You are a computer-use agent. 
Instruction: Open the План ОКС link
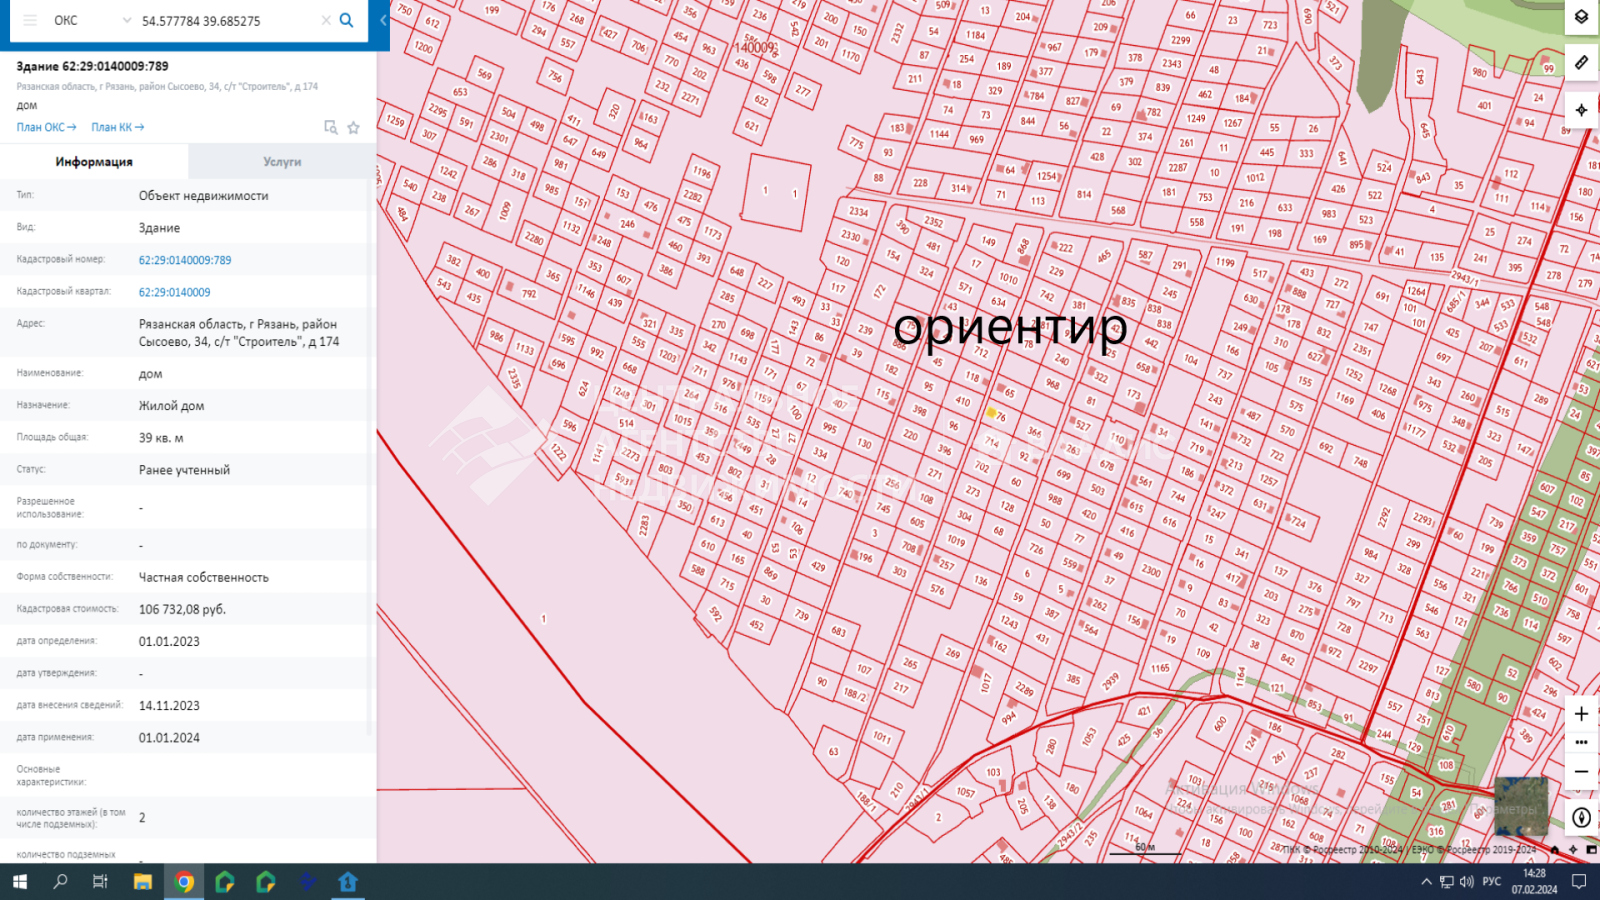coord(46,127)
